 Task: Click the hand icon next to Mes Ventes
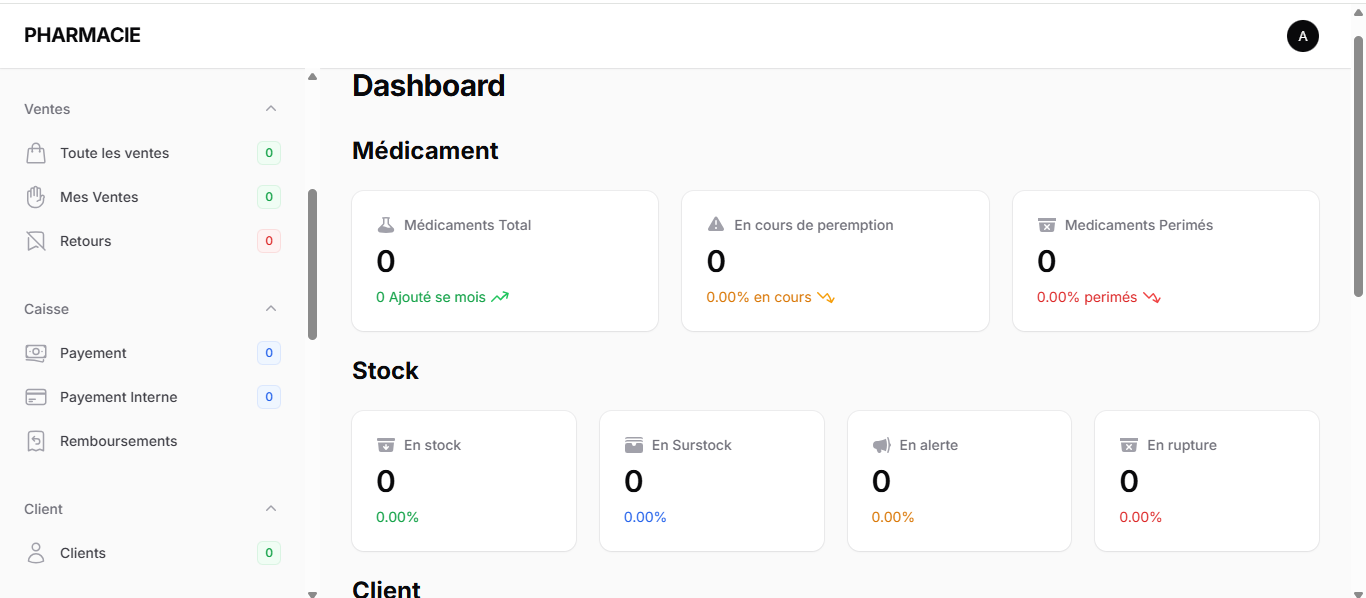[x=36, y=197]
